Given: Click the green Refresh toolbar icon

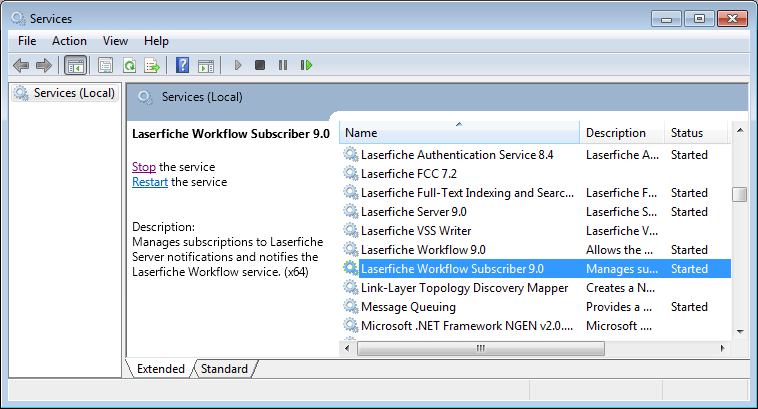Looking at the screenshot, I should (x=129, y=65).
